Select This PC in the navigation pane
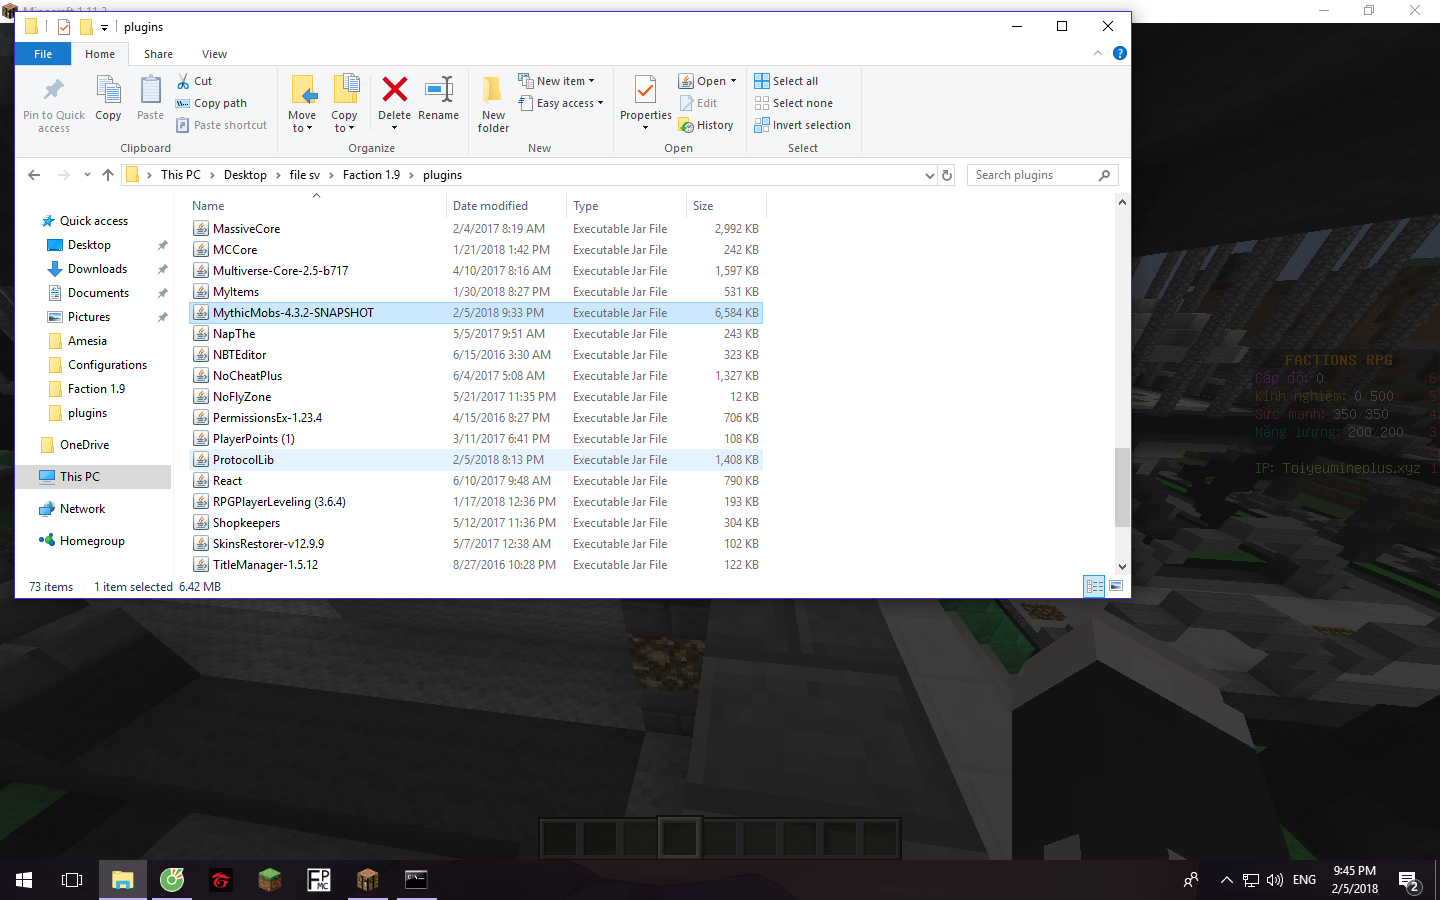Screen dimensions: 1440x900 coord(80,477)
